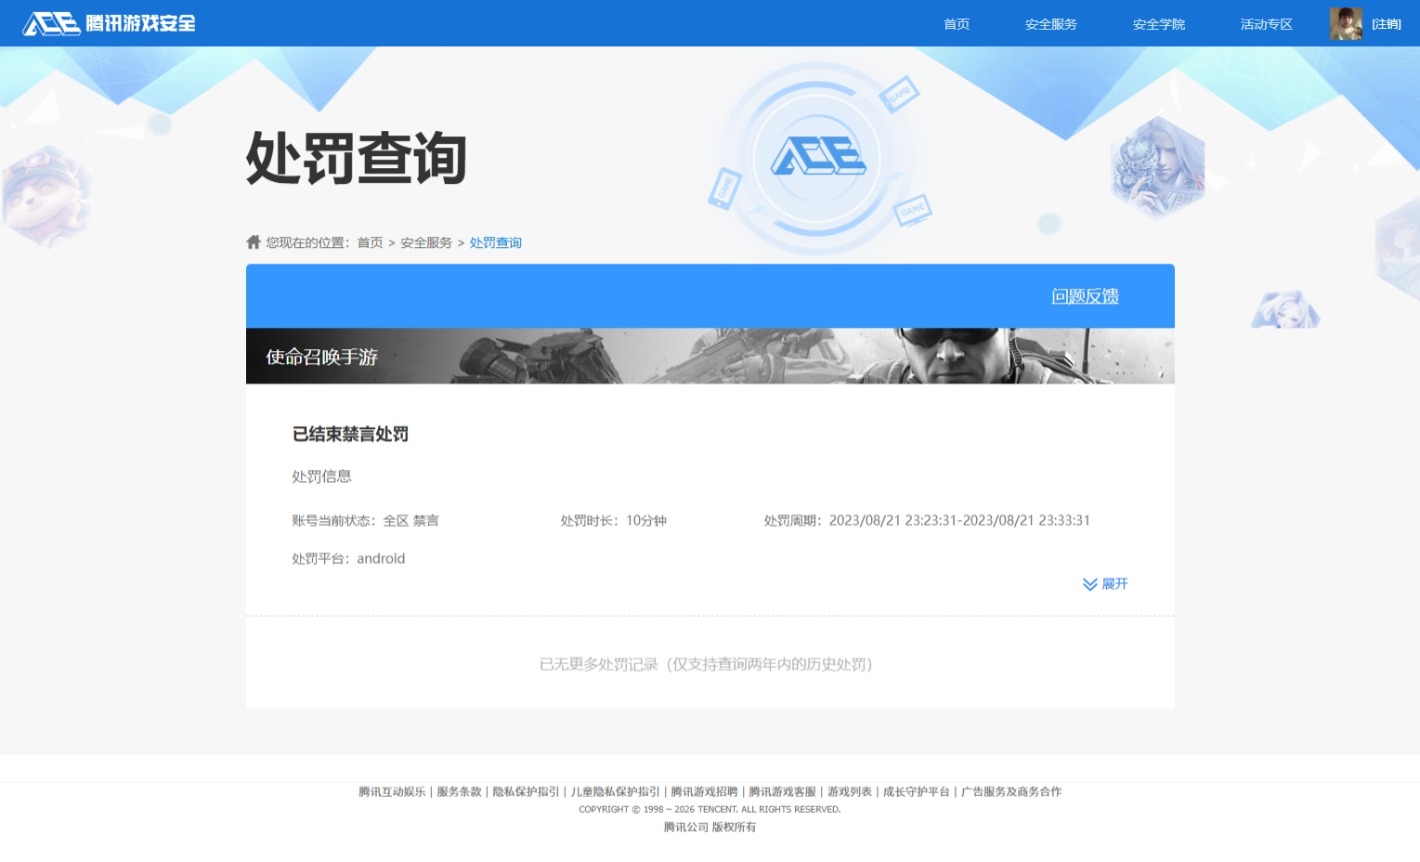1420x862 pixels.
Task: Open the 首页 nav menu item
Action: click(957, 24)
